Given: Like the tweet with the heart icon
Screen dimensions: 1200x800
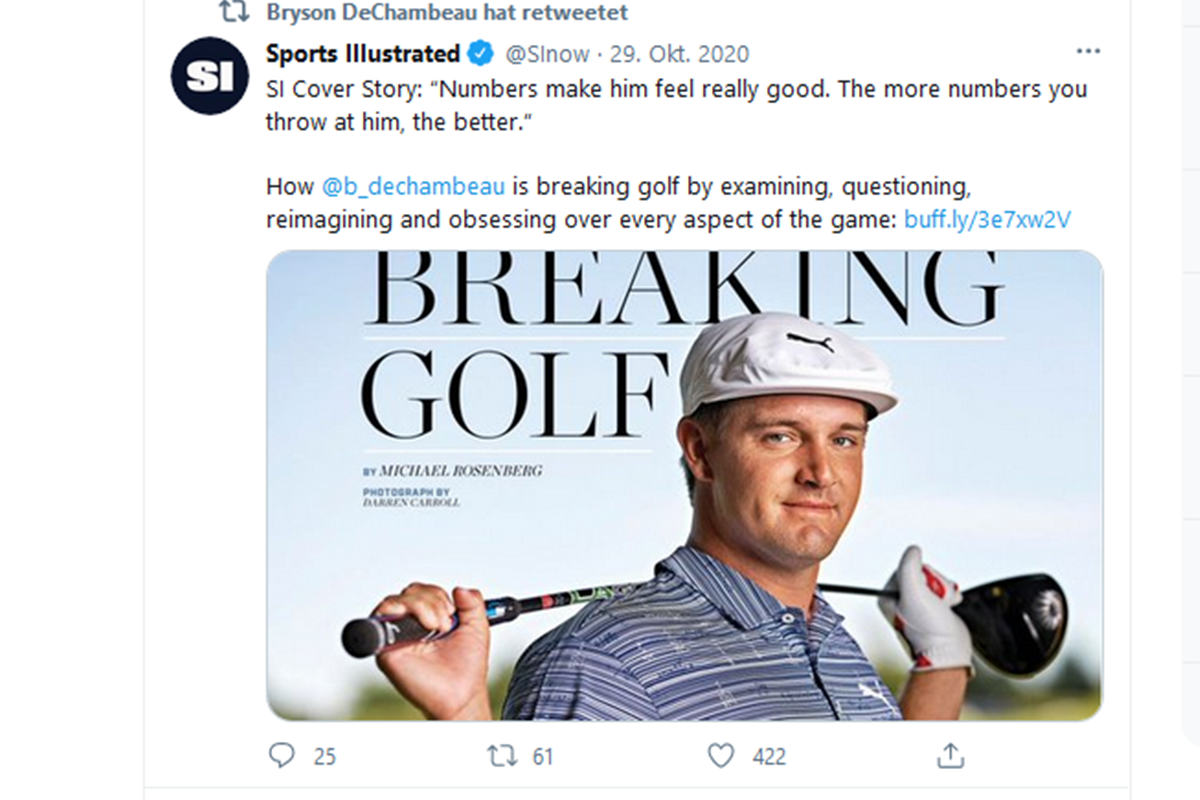Looking at the screenshot, I should pyautogui.click(x=721, y=756).
